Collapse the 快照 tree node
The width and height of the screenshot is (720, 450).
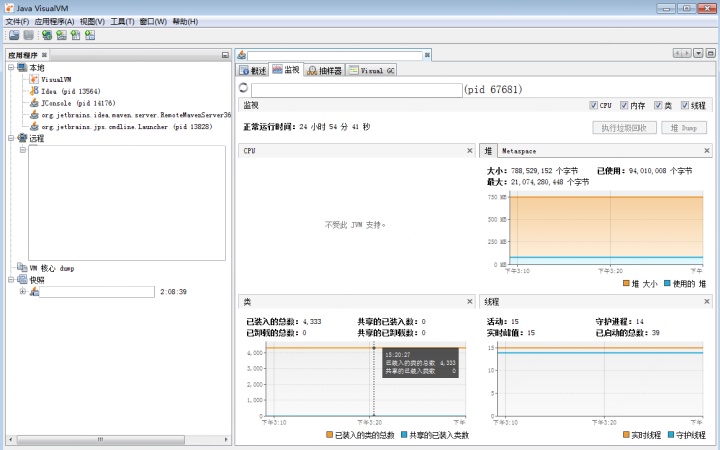11,280
